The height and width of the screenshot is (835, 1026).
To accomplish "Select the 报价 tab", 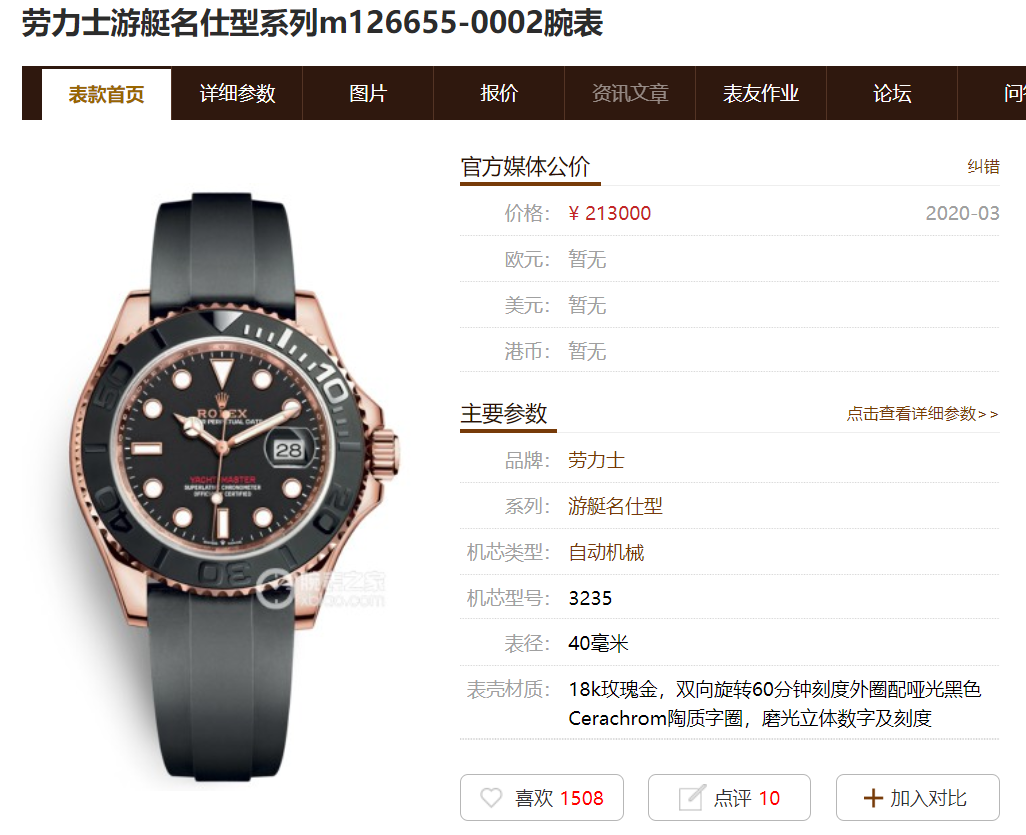I will tap(499, 94).
